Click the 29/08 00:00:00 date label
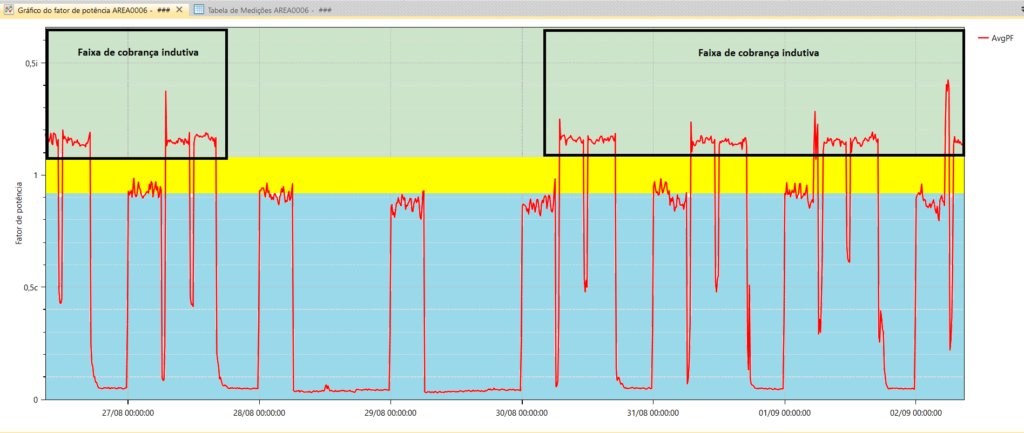Screen dimensions: 1024x433 [x=390, y=411]
